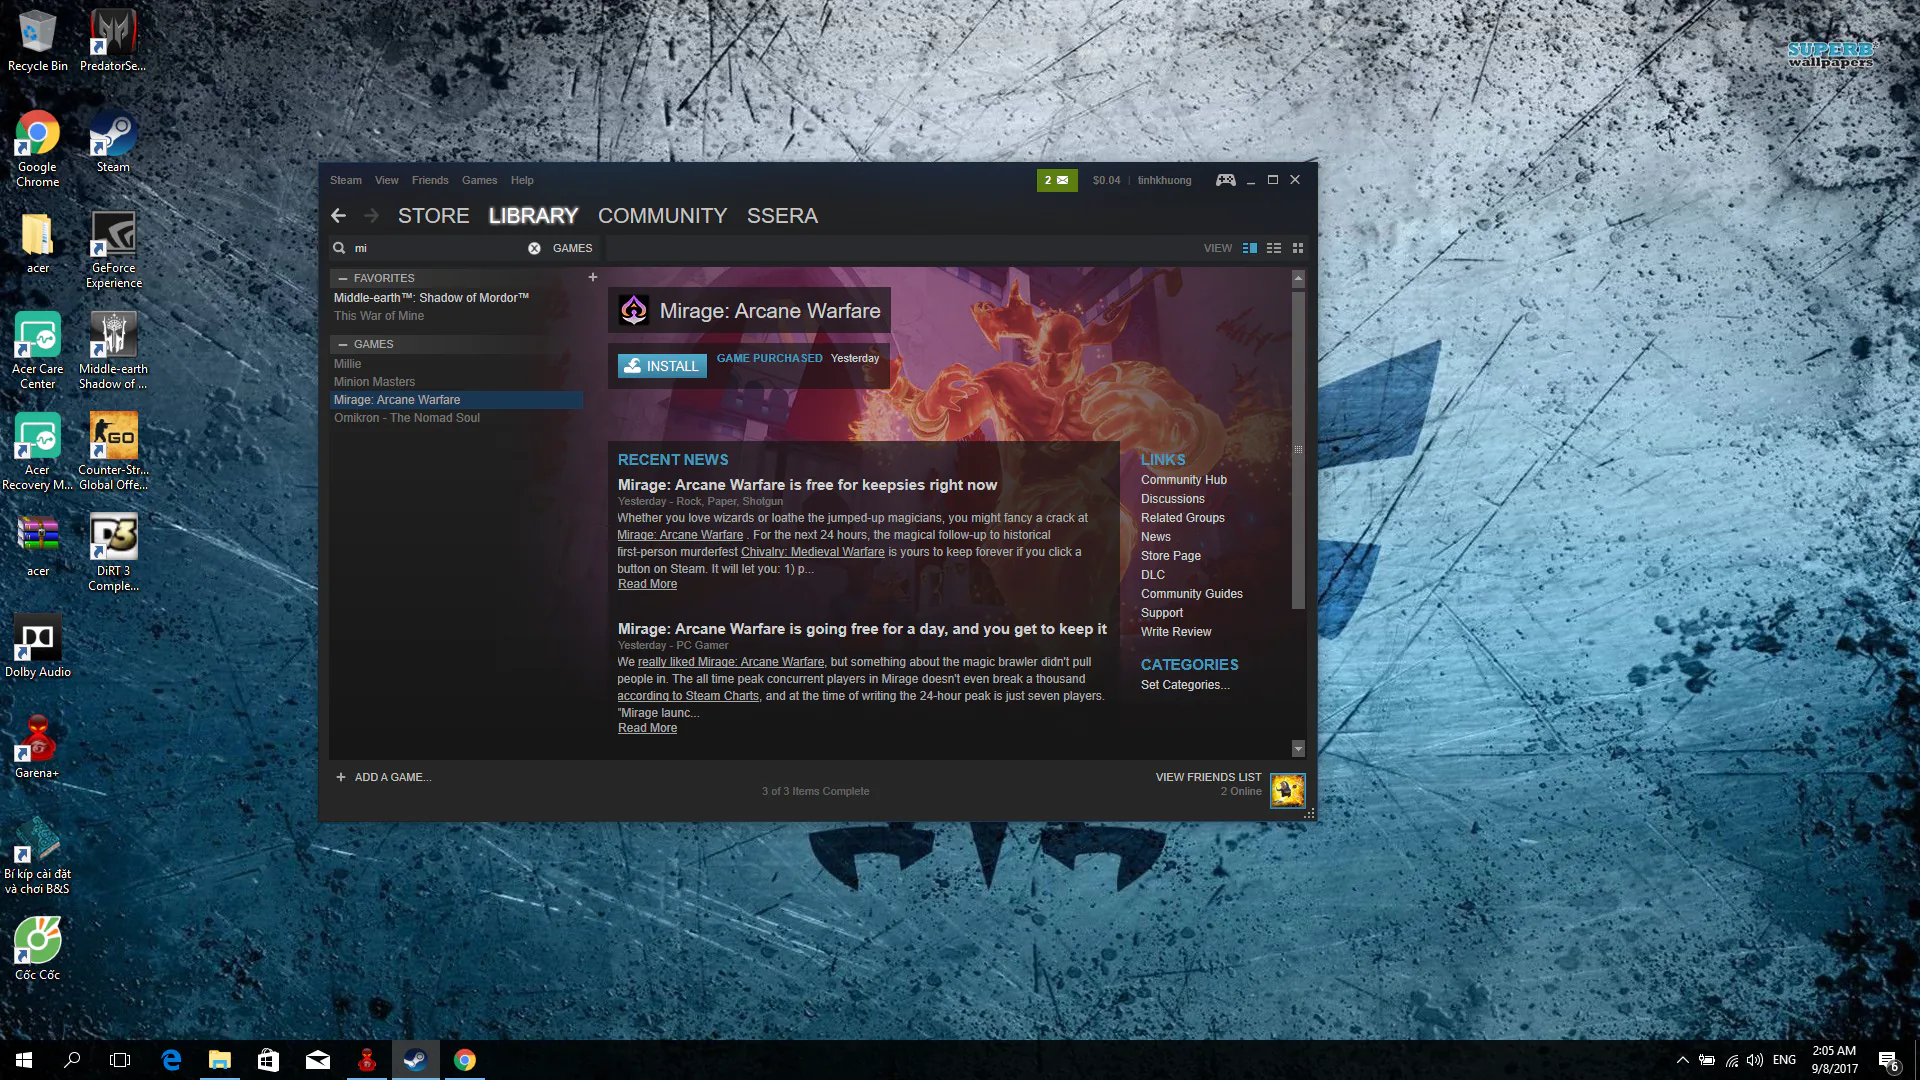Launch Big Picture mode controller icon
This screenshot has height=1080, width=1920.
1225,180
